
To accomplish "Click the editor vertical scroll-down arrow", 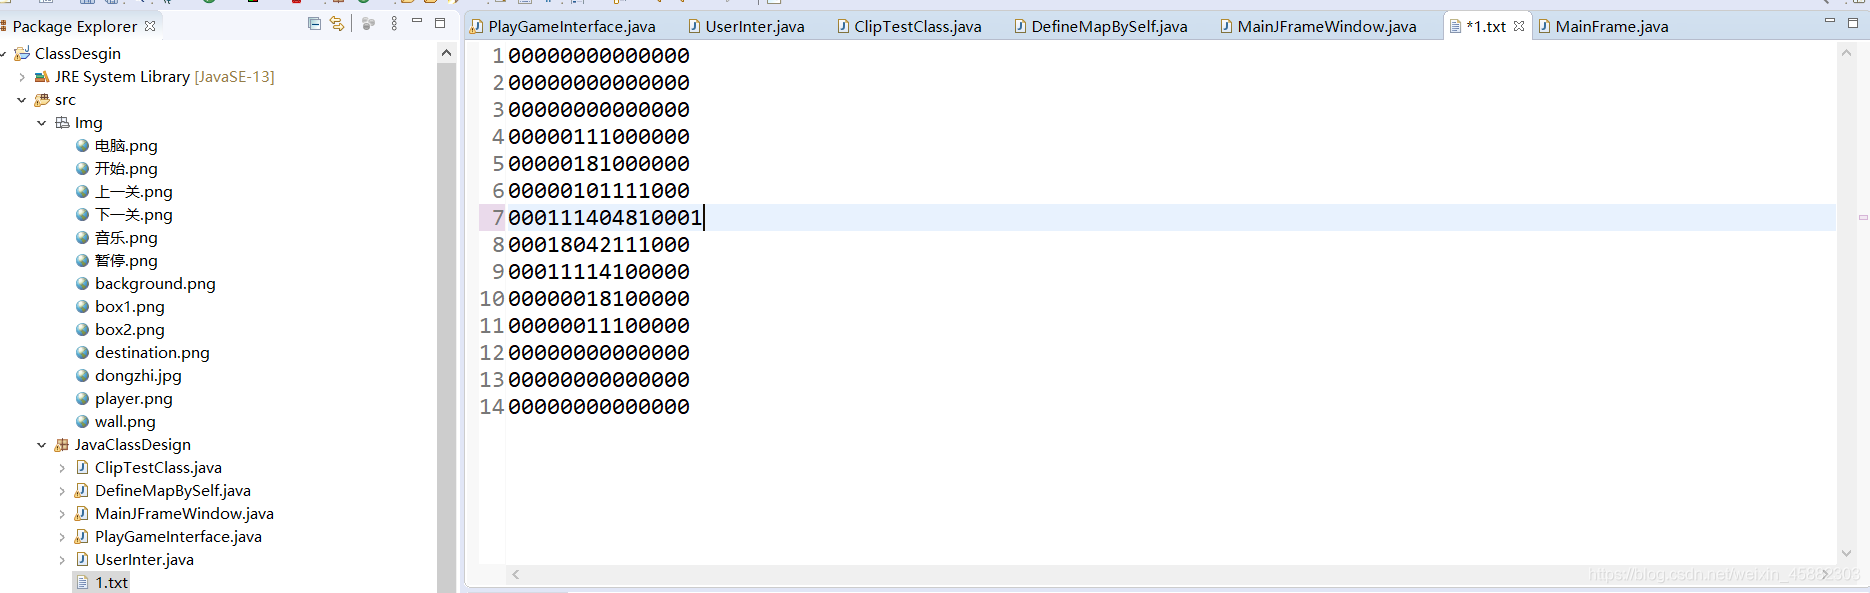I will point(1846,553).
